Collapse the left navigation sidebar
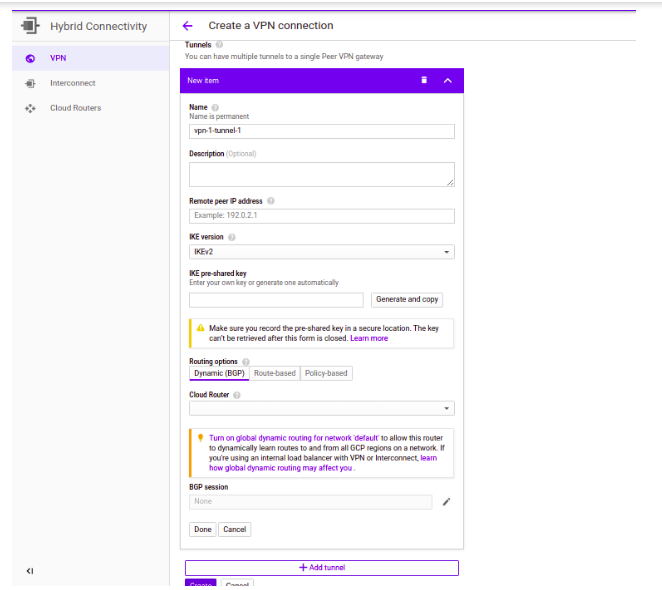 [x=30, y=571]
